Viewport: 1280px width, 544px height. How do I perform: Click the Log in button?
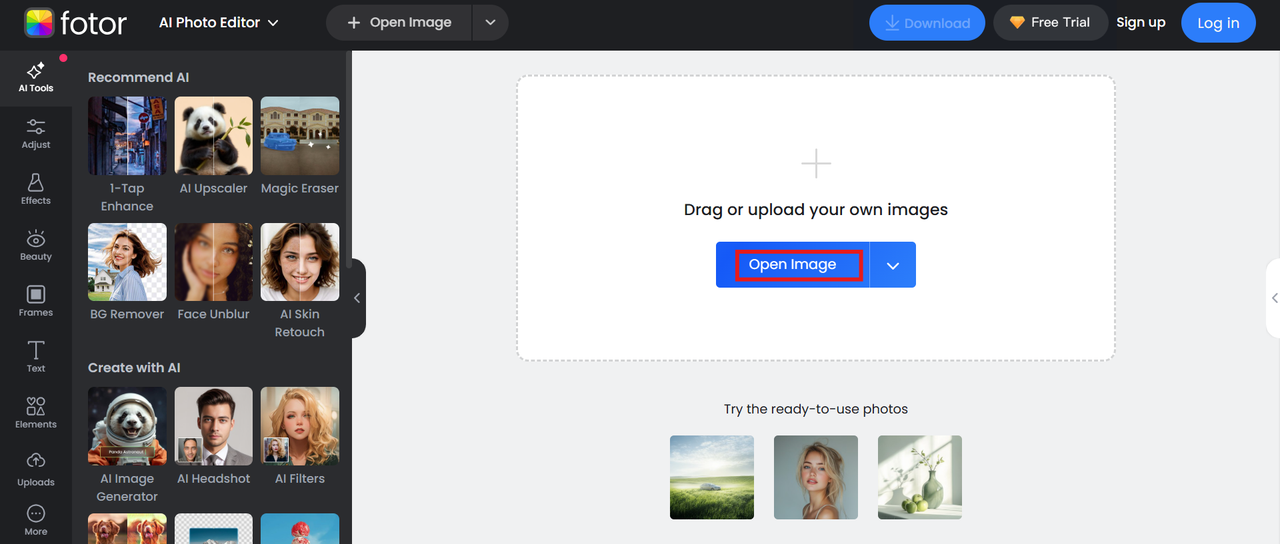pyautogui.click(x=1218, y=23)
